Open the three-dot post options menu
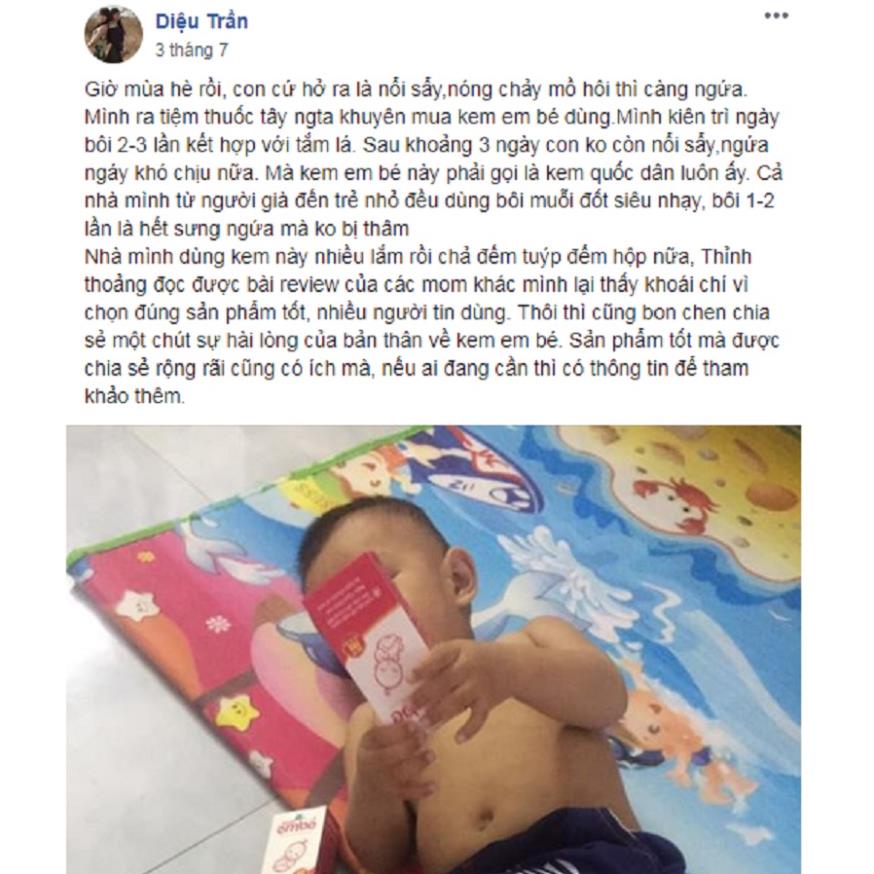The width and height of the screenshot is (874, 874). tap(776, 16)
